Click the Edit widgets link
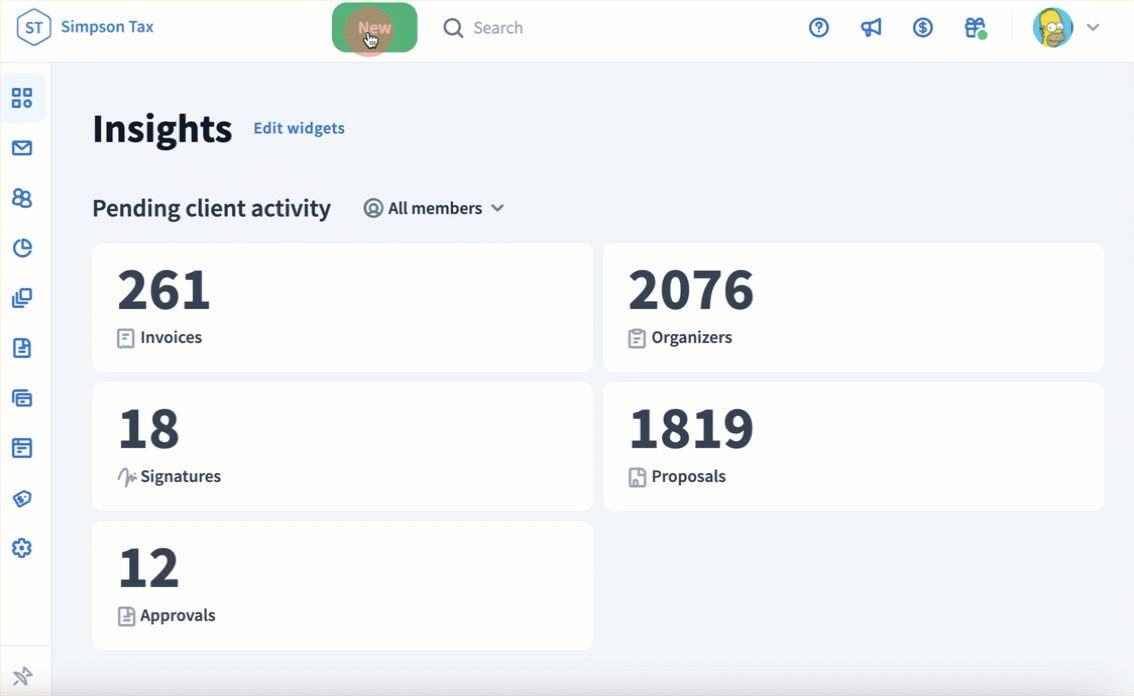This screenshot has width=1134, height=696. coord(299,128)
